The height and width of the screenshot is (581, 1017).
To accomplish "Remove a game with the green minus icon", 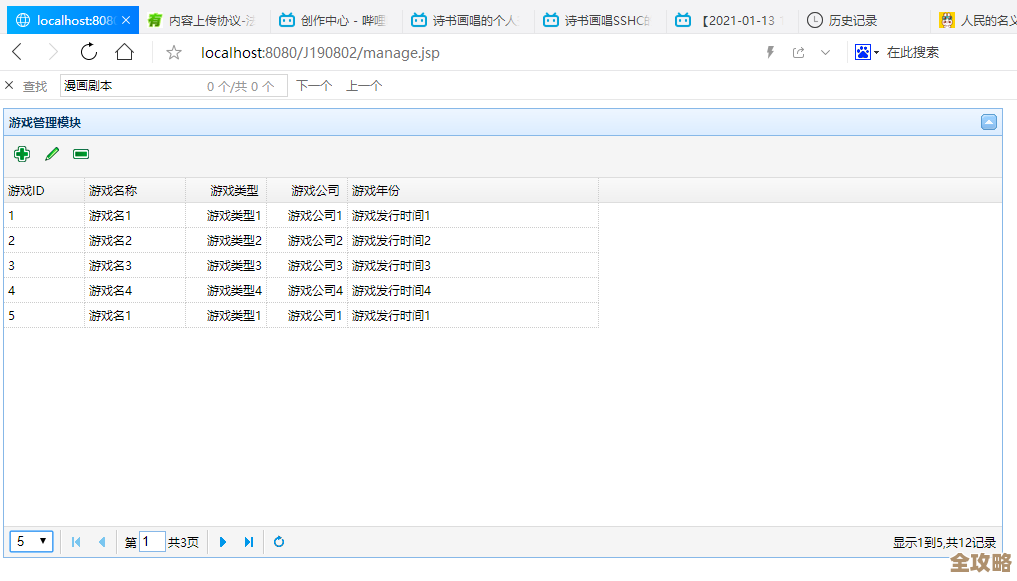I will [80, 154].
